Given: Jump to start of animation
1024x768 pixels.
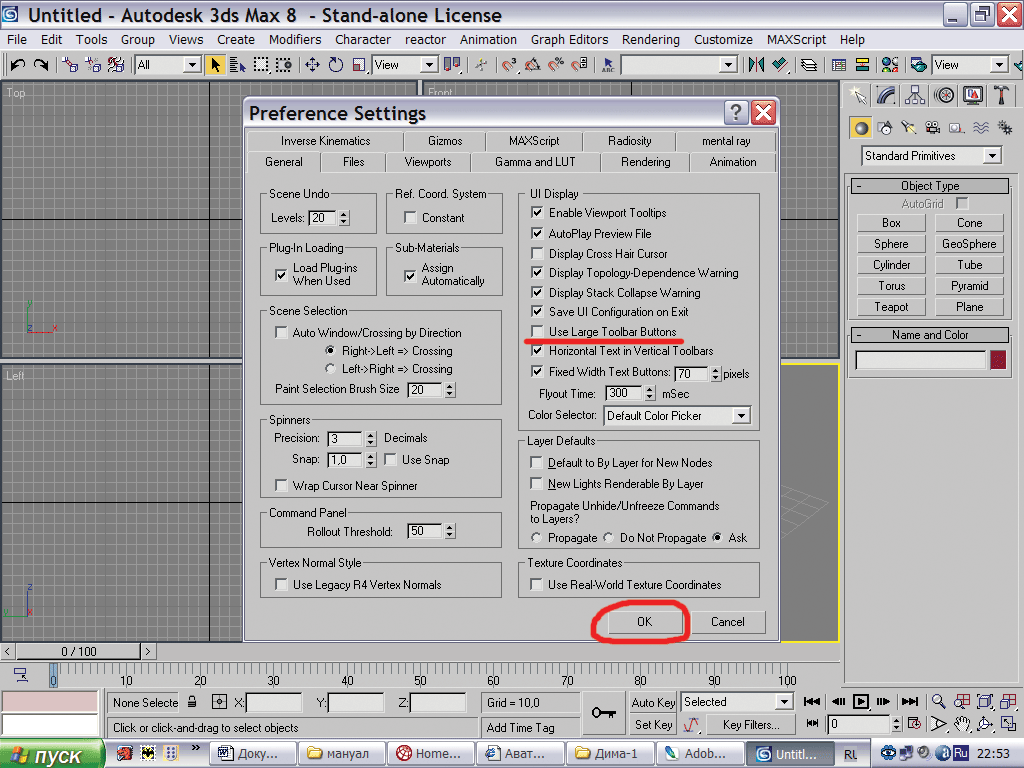Looking at the screenshot, I should tap(812, 702).
